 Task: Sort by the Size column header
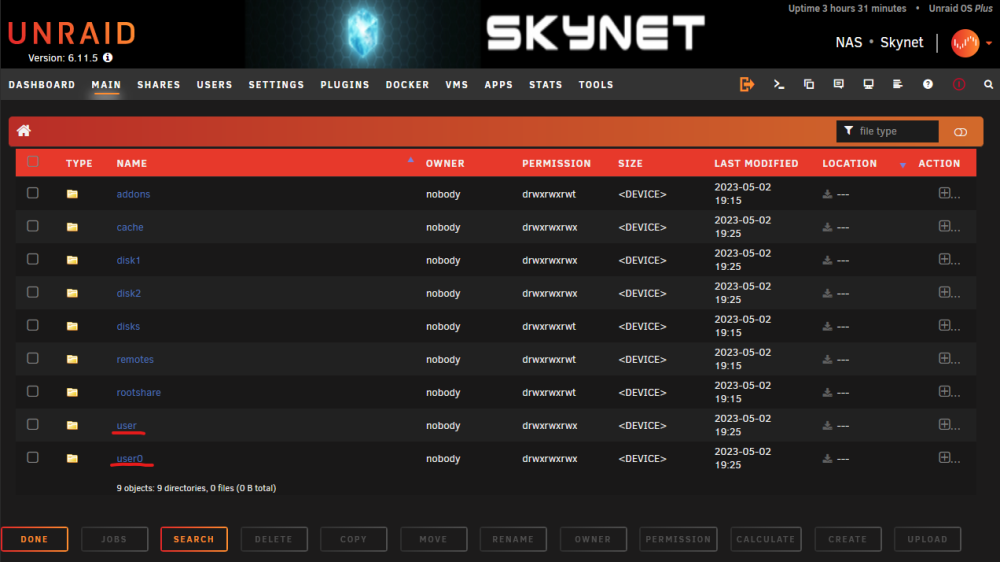coord(630,164)
